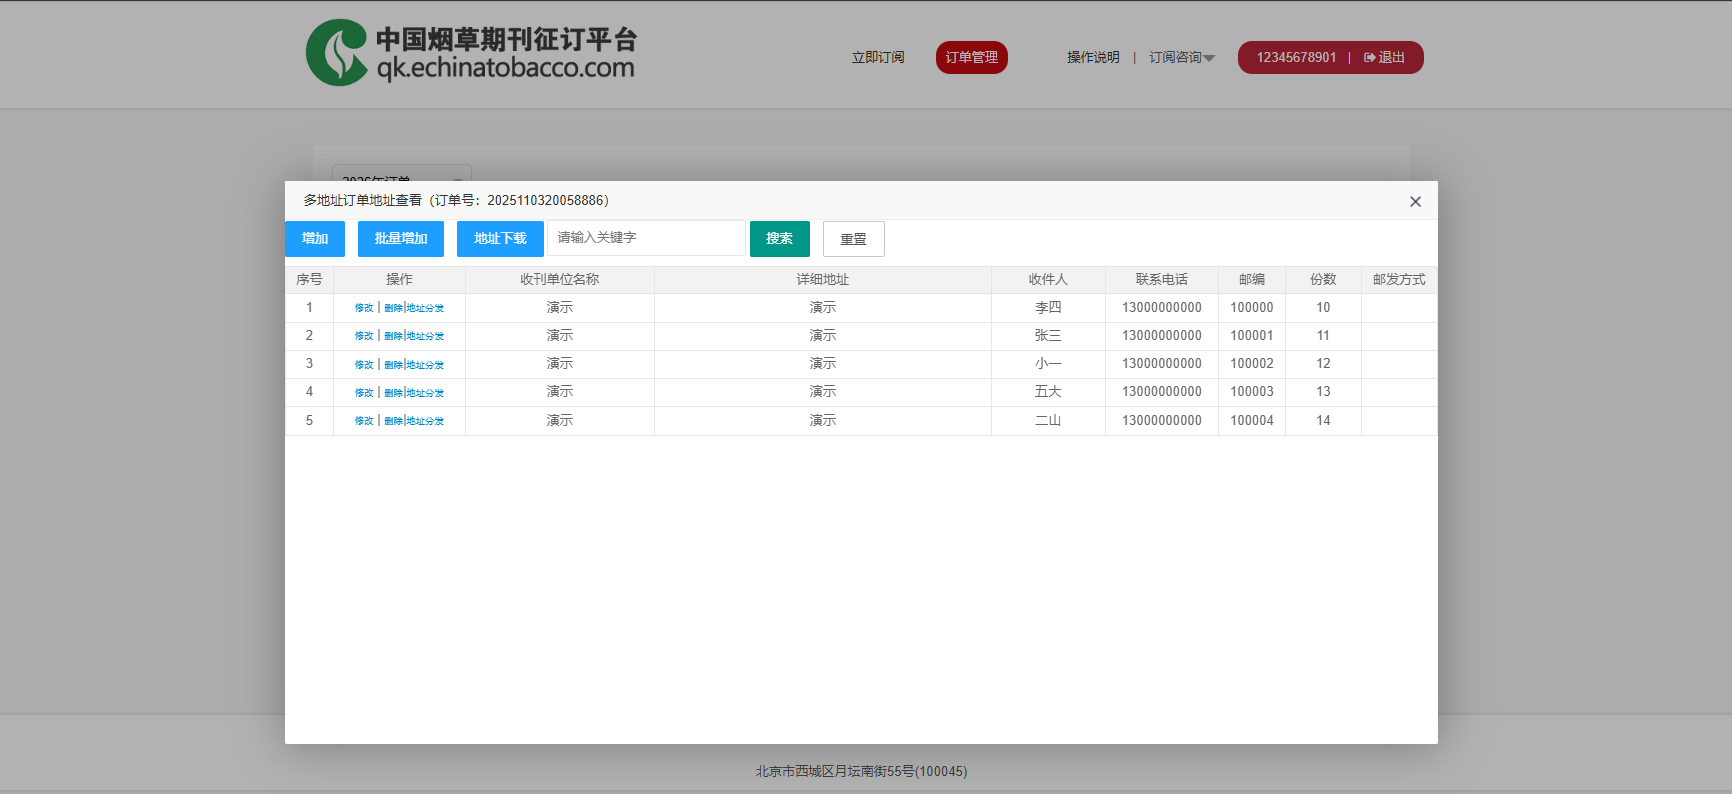Click 地址分发 for row 3
Viewport: 1732px width, 794px height.
(425, 365)
